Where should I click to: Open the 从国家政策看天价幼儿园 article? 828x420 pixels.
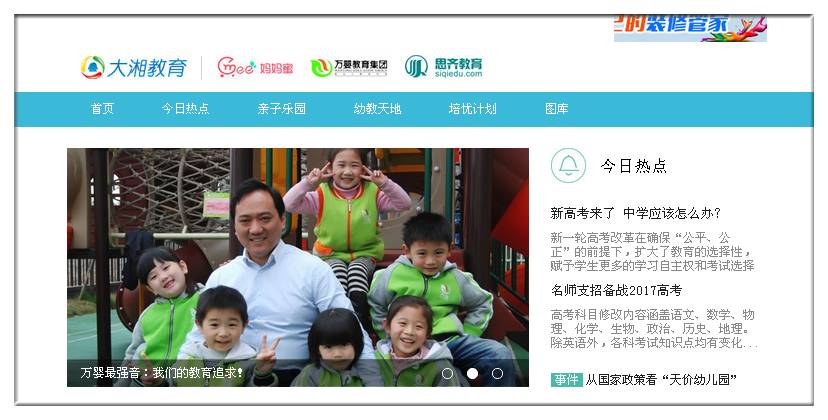pos(661,380)
